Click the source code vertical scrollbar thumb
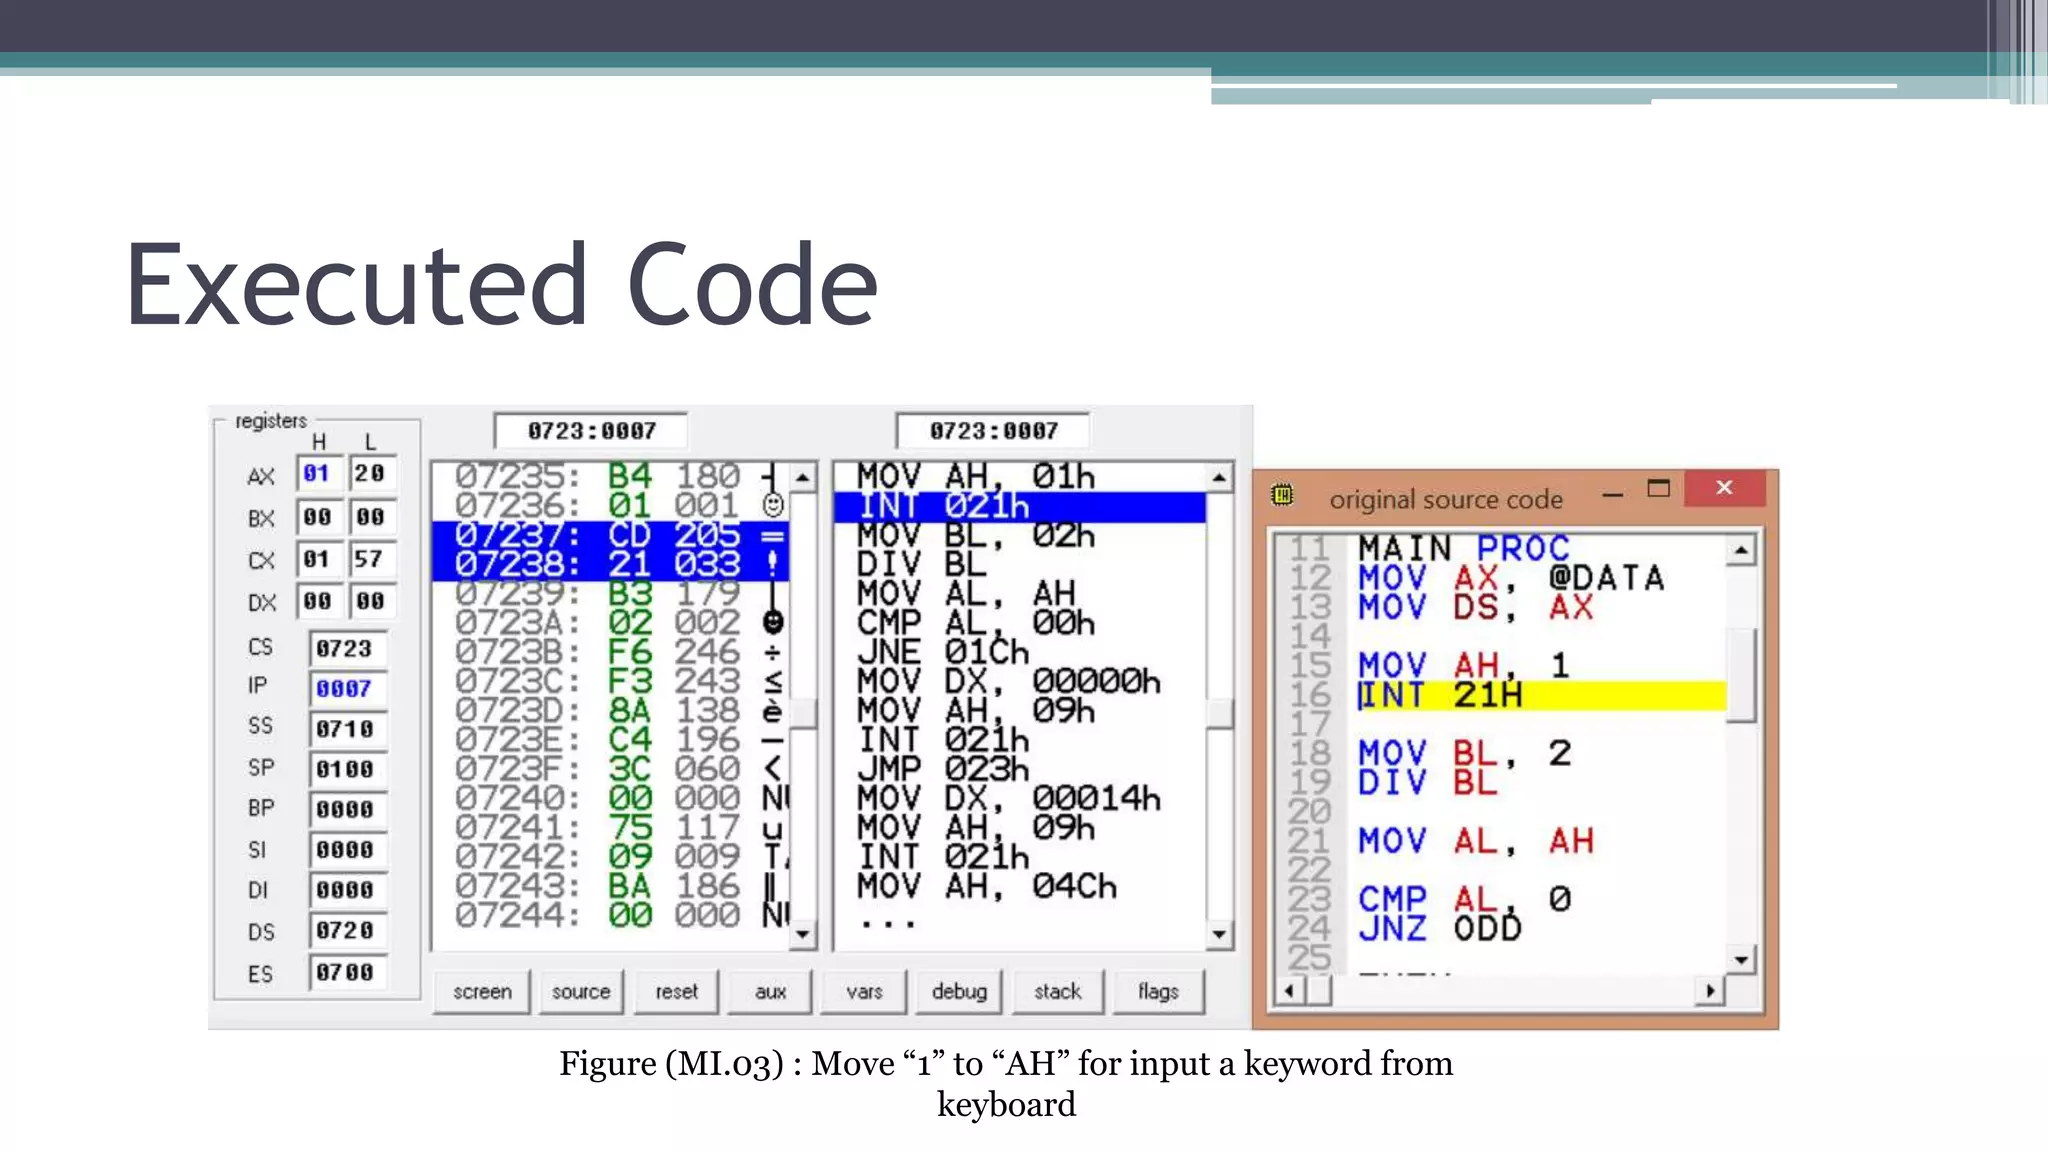Screen dimensions: 2048x1152 tap(1741, 675)
